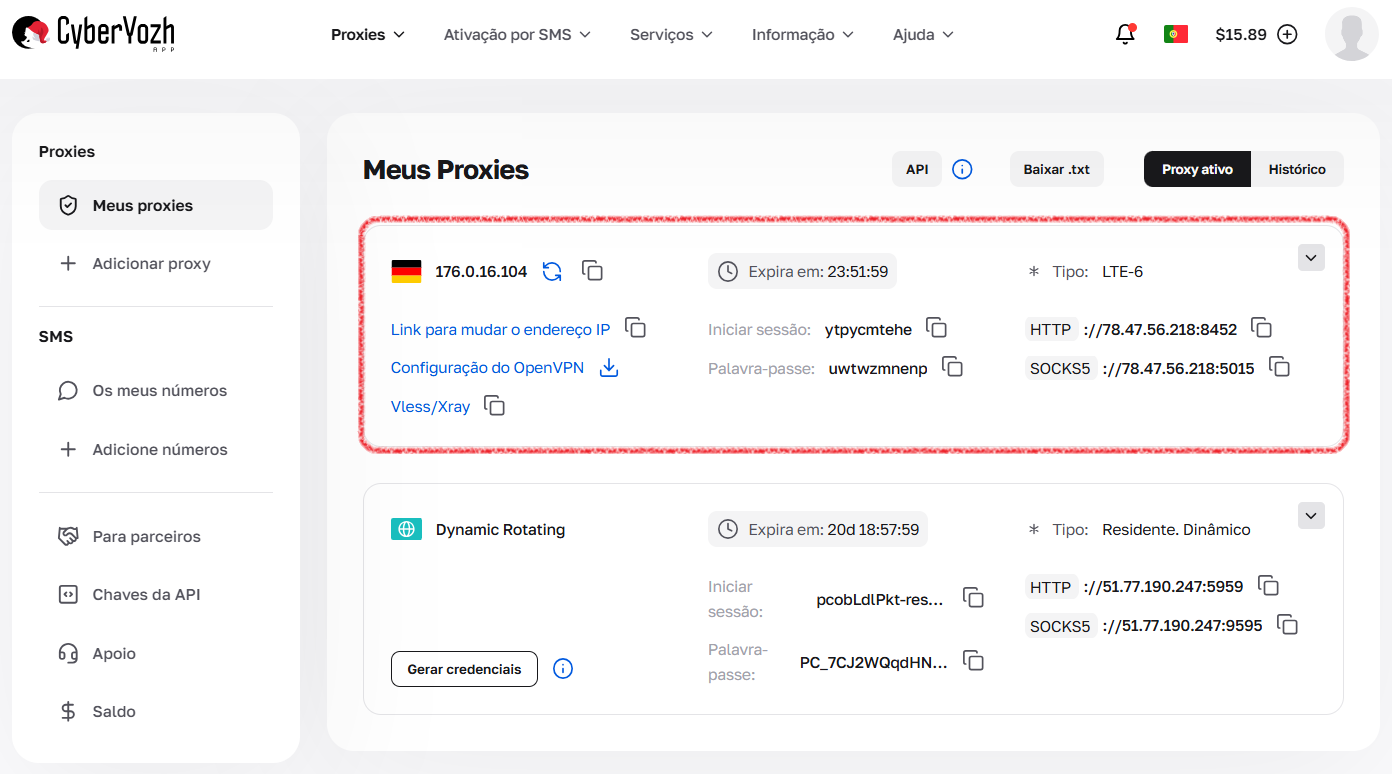Open Apoio support from the sidebar
1392x774 pixels.
pos(113,653)
